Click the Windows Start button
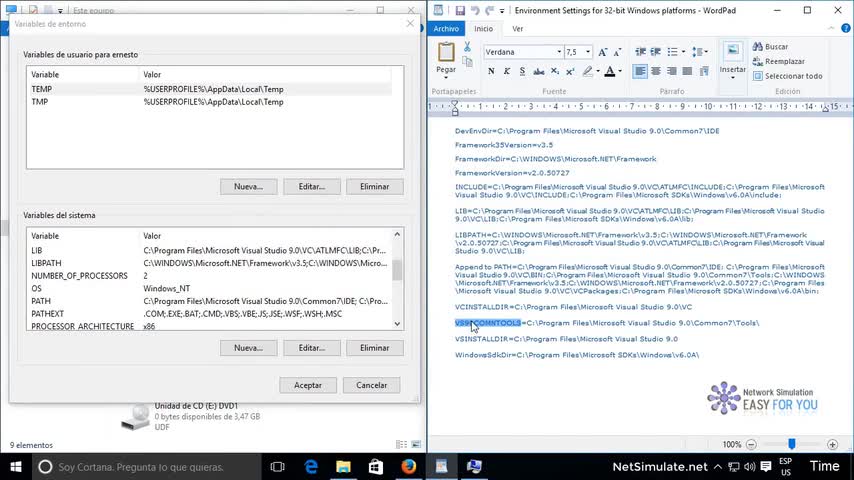This screenshot has width=854, height=480. point(16,467)
